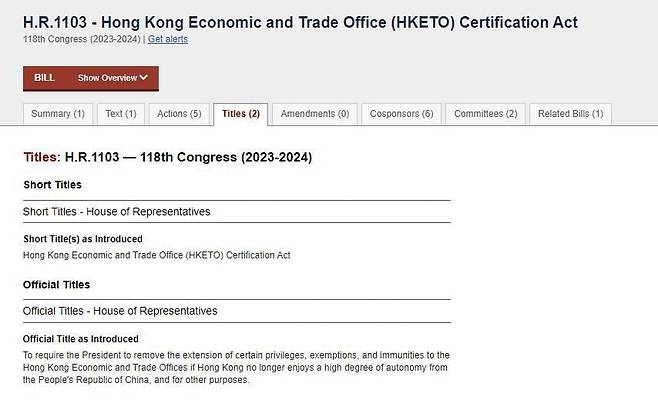Expand the Show Overview dropdown

coord(112,78)
